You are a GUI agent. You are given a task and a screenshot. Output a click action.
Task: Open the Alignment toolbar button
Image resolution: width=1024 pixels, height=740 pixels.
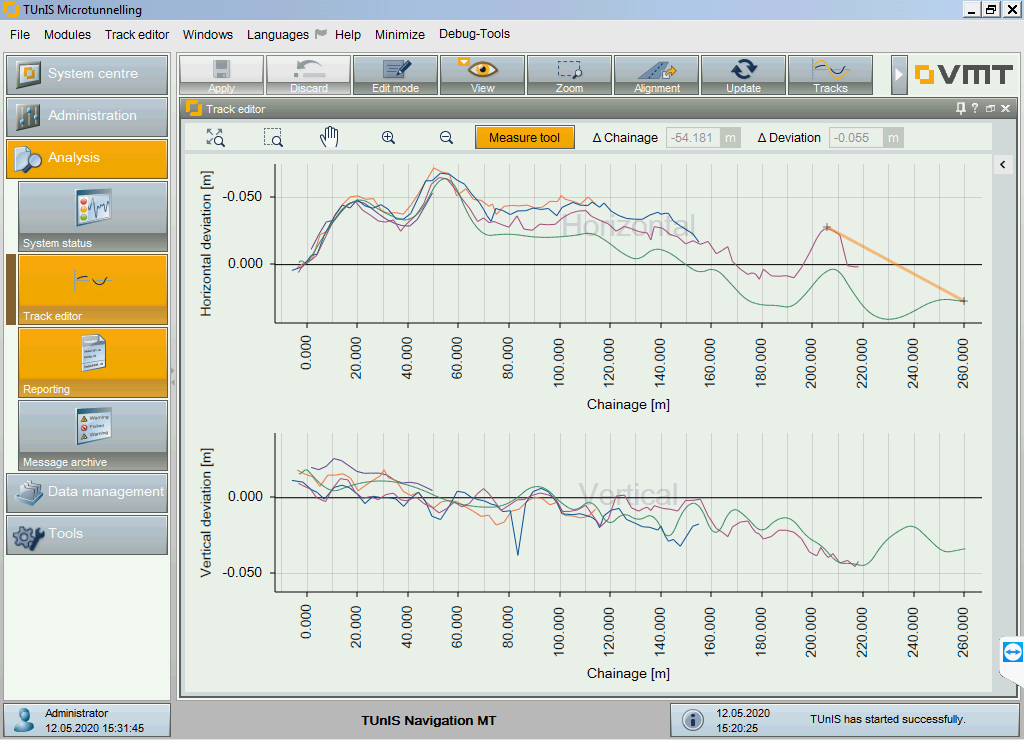pos(656,75)
